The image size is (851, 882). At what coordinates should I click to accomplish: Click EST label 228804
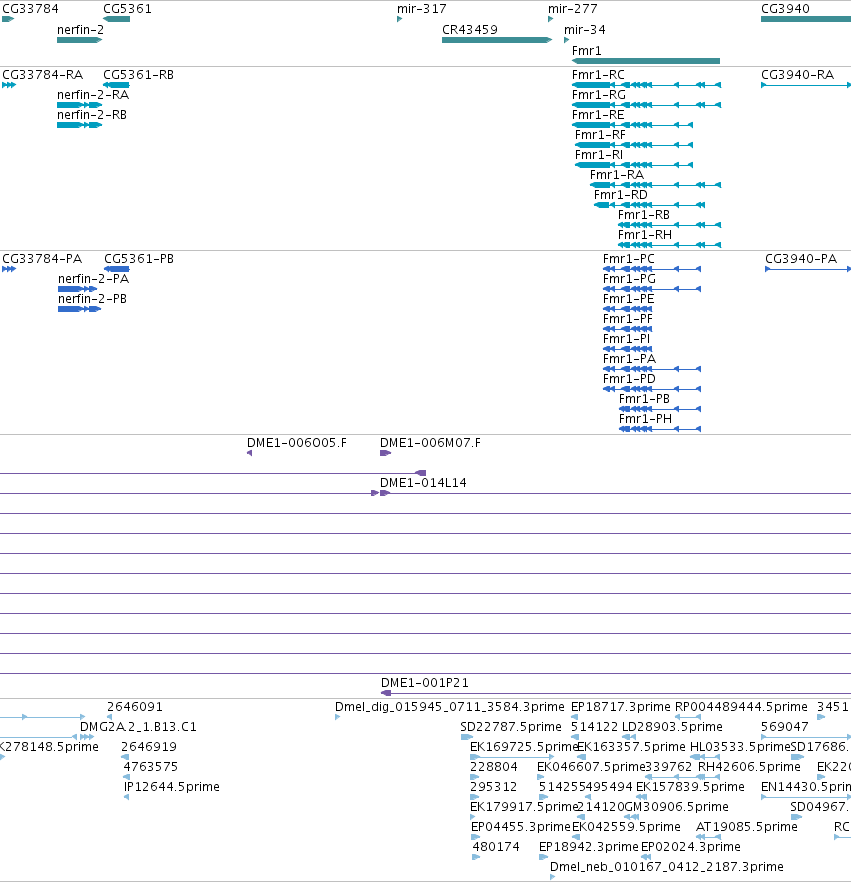pyautogui.click(x=494, y=767)
